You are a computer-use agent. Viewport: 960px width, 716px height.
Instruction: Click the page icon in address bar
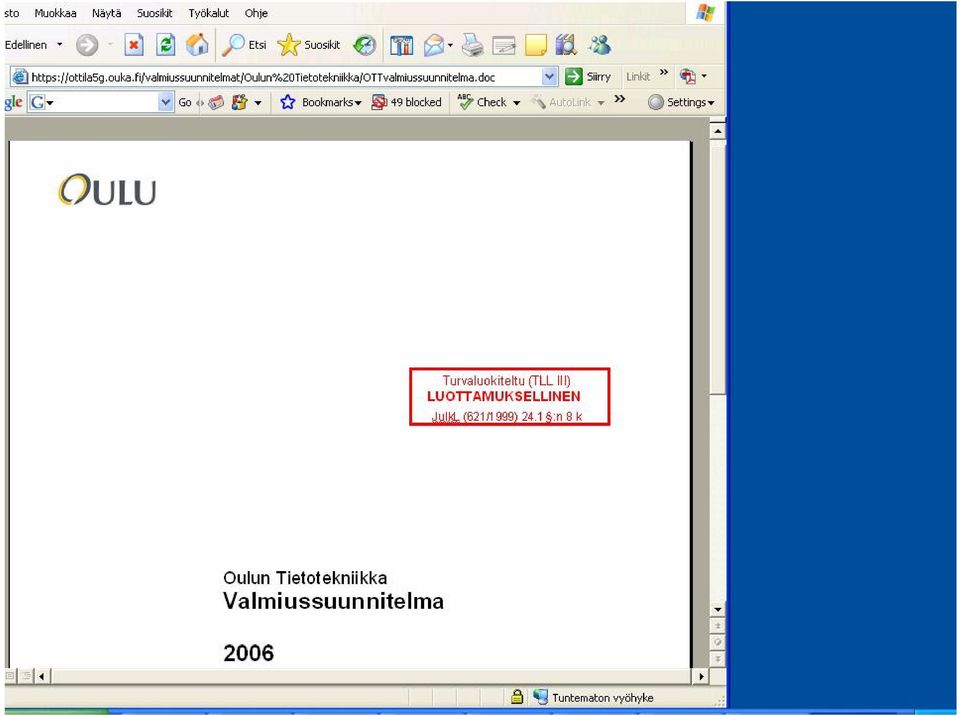[20, 77]
